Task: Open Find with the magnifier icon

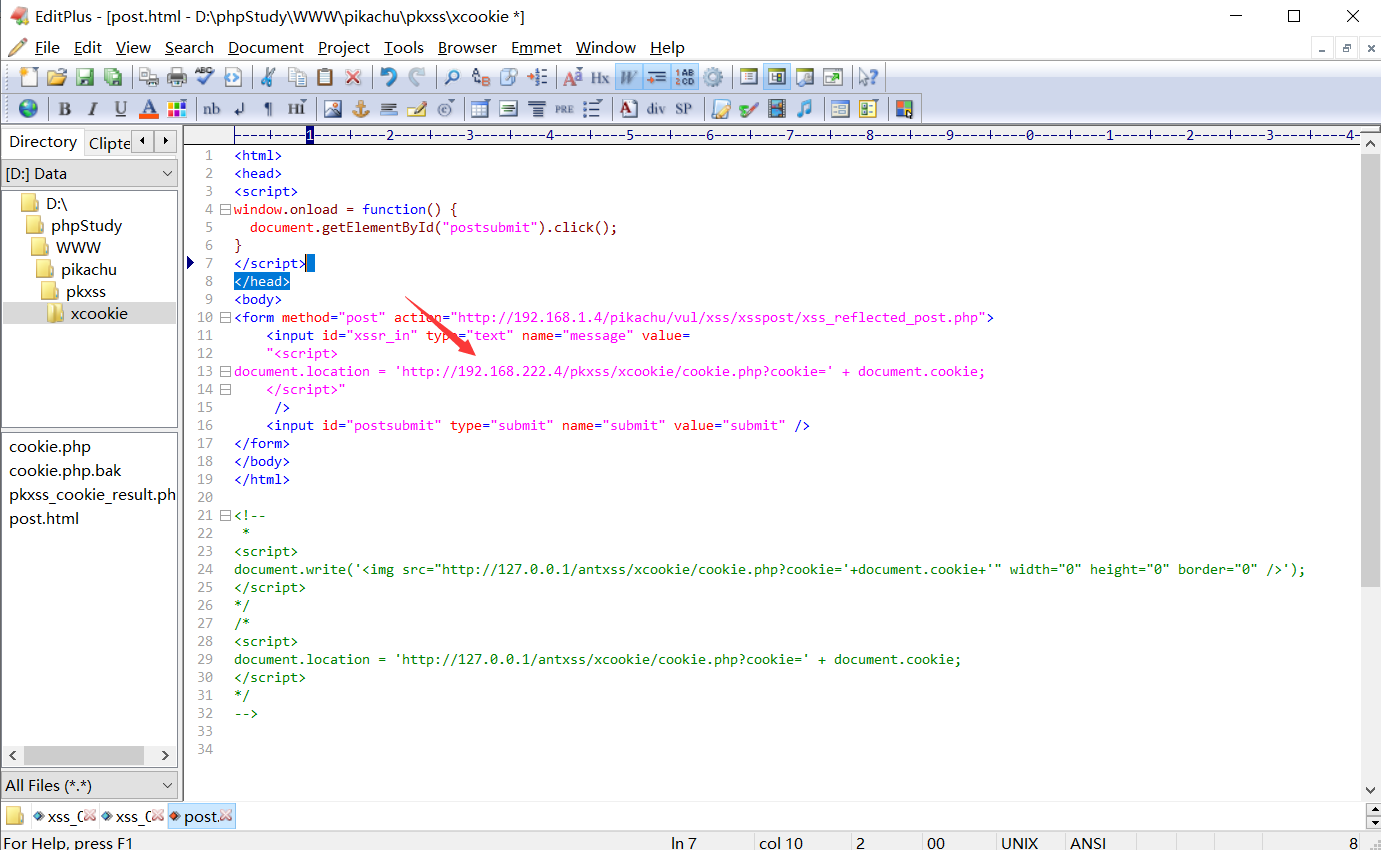Action: click(x=453, y=77)
